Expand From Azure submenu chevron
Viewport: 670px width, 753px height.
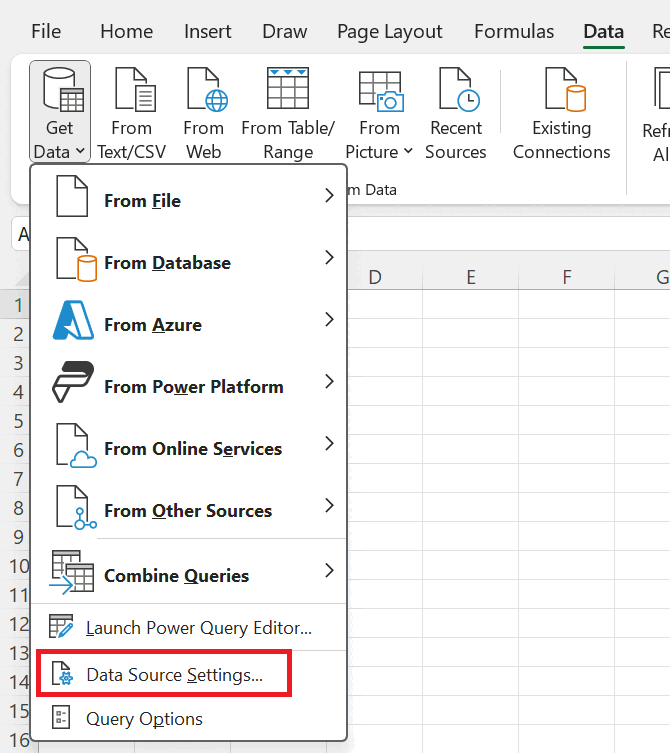[x=329, y=319]
